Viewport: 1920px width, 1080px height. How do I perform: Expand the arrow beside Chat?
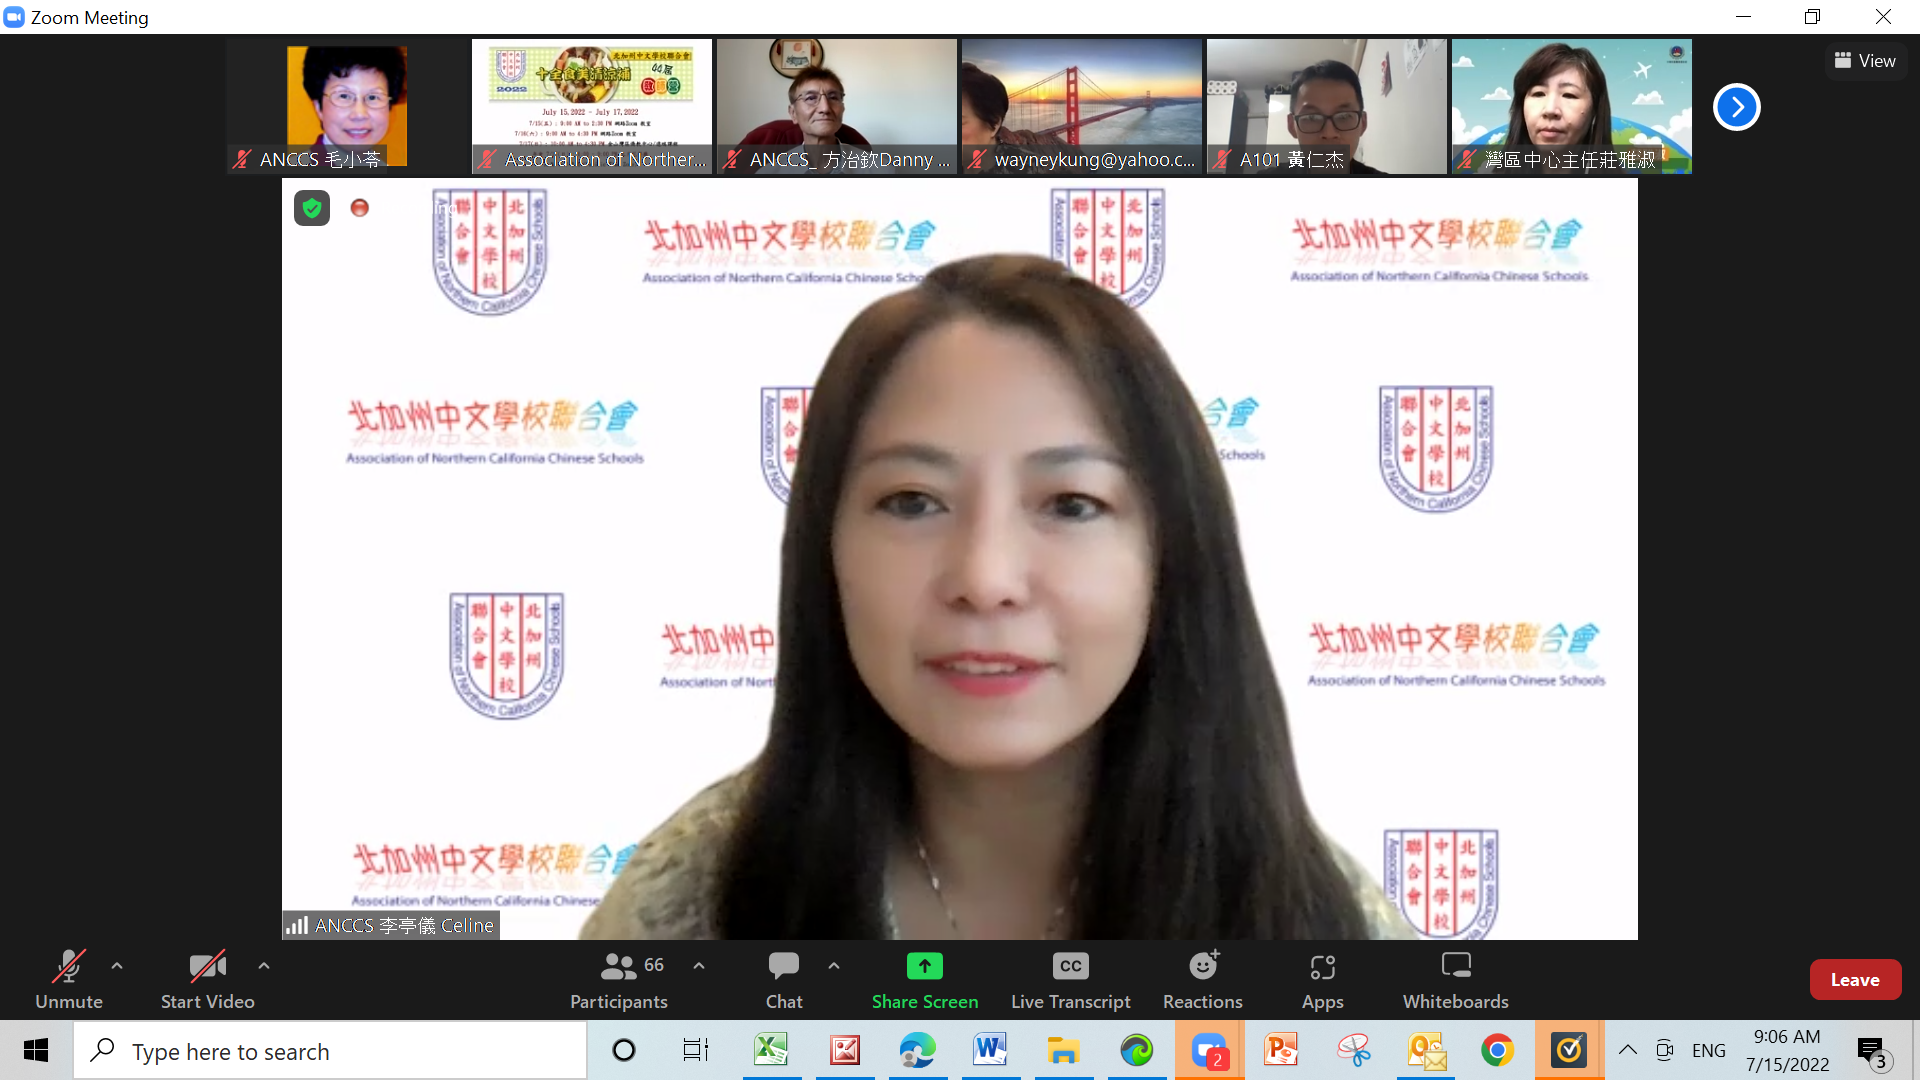click(x=834, y=966)
